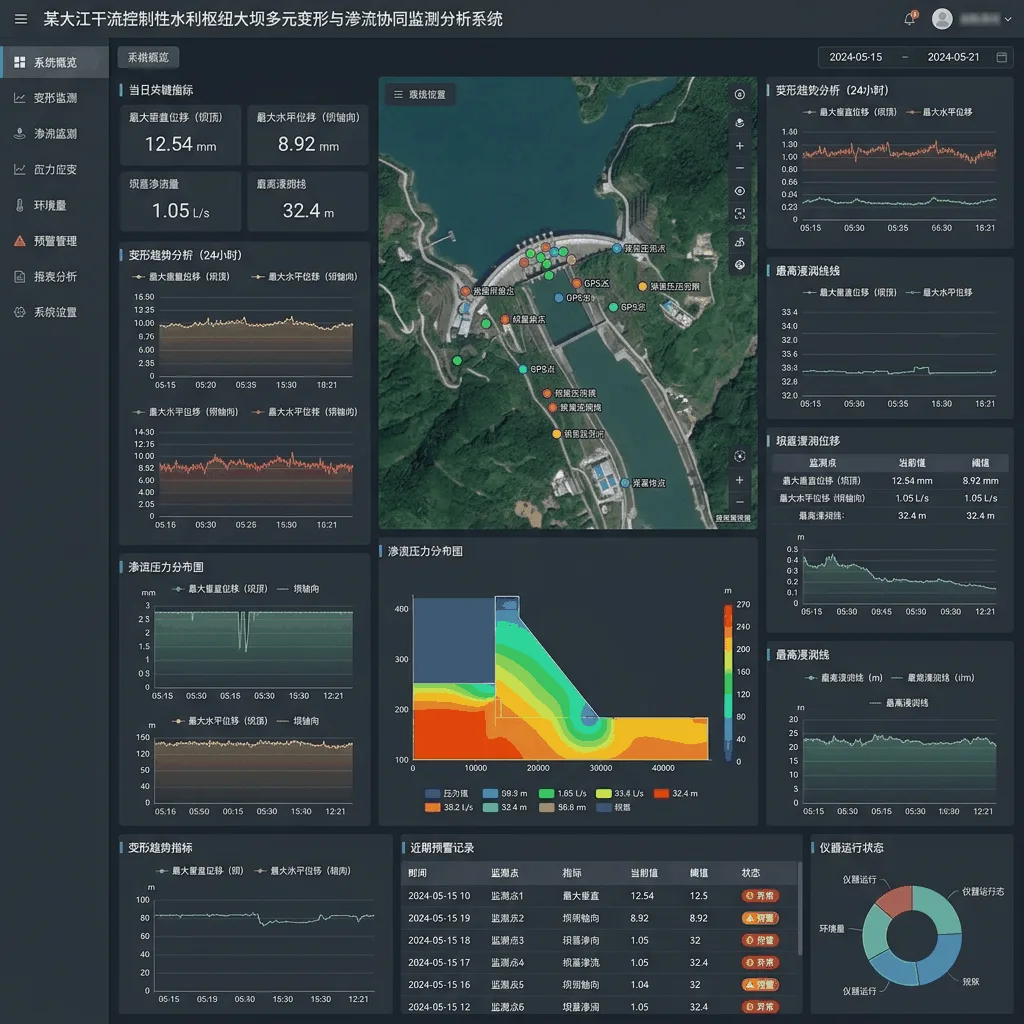Select timestamp 2024-05-15 18 in alert table
1024x1024 pixels.
[x=439, y=940]
